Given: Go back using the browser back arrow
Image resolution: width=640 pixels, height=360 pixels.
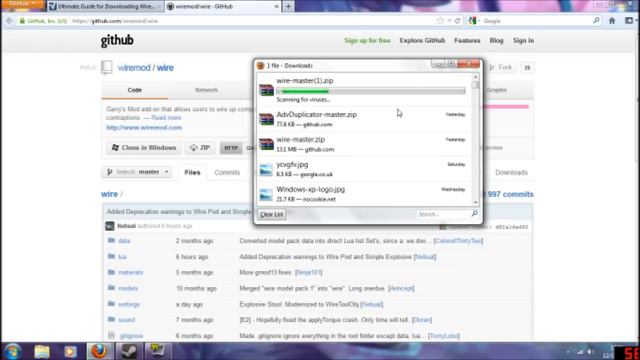Looking at the screenshot, I should point(9,21).
